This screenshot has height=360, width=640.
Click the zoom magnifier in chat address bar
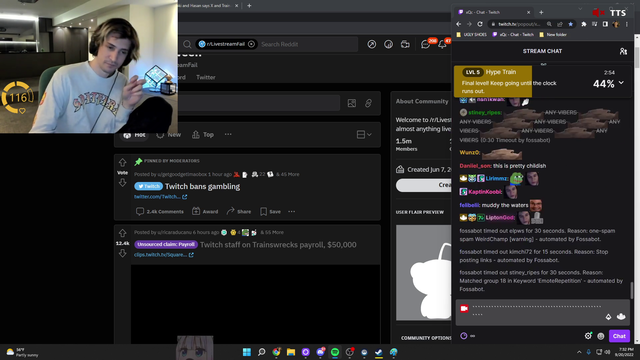549,24
